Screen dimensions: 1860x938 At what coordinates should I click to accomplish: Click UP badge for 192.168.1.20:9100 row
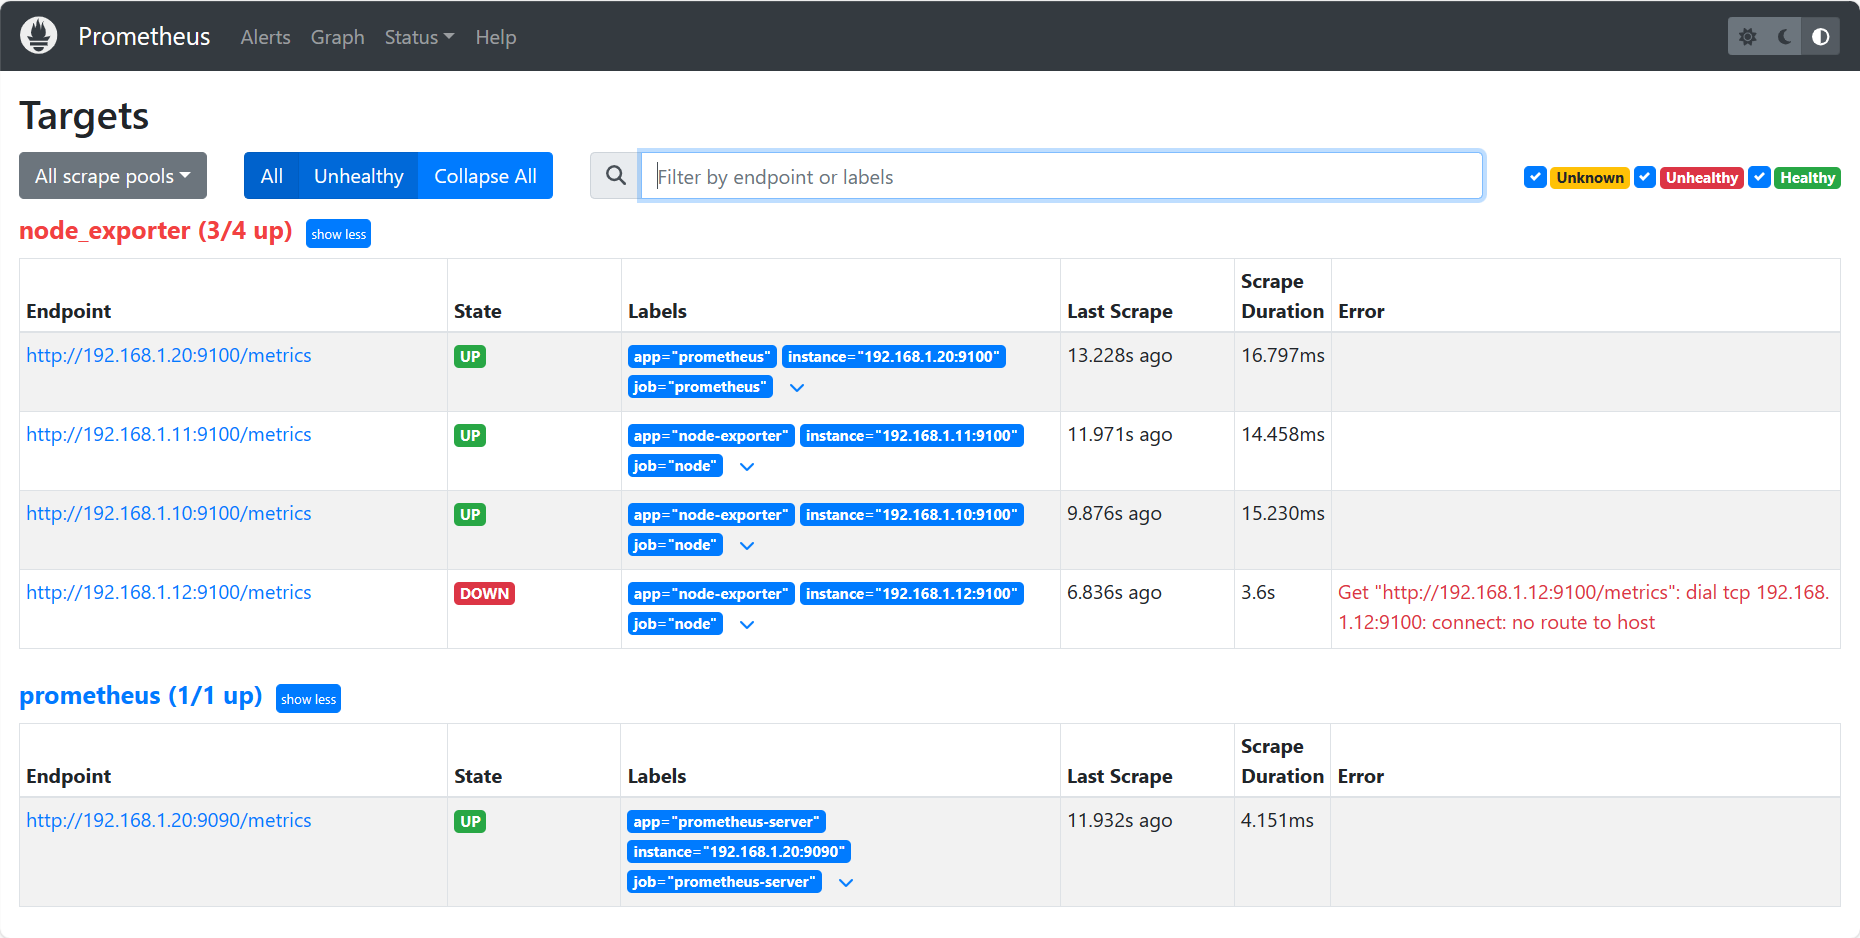pyautogui.click(x=470, y=356)
